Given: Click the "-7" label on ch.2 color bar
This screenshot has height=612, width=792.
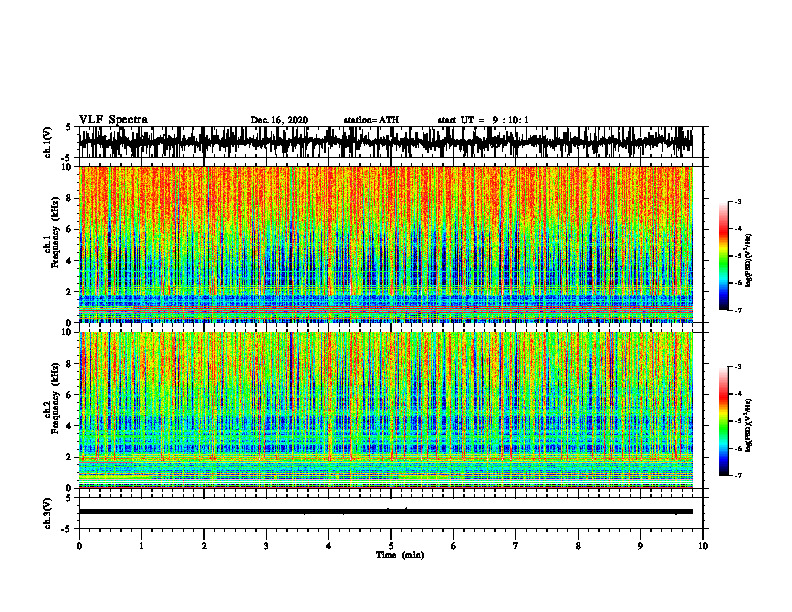Looking at the screenshot, I should (738, 475).
